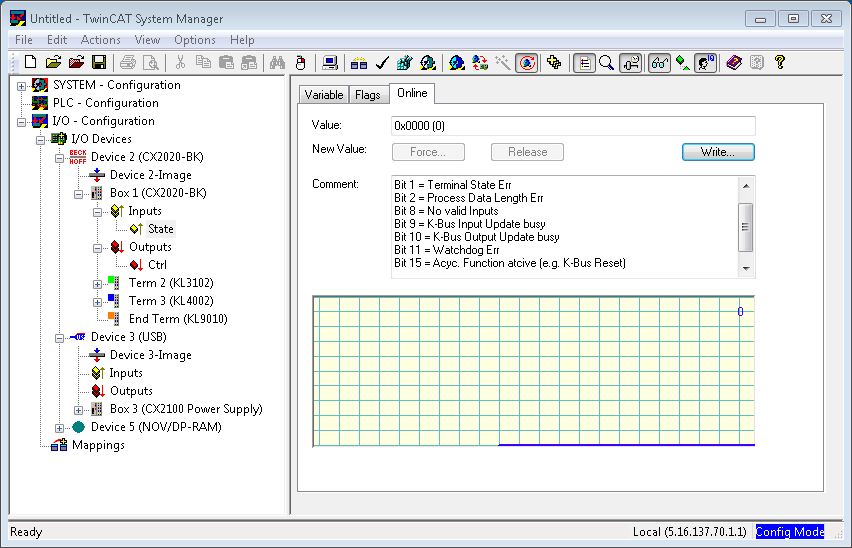Collapse Box 1 (CX2020-BK) node

click(x=78, y=194)
